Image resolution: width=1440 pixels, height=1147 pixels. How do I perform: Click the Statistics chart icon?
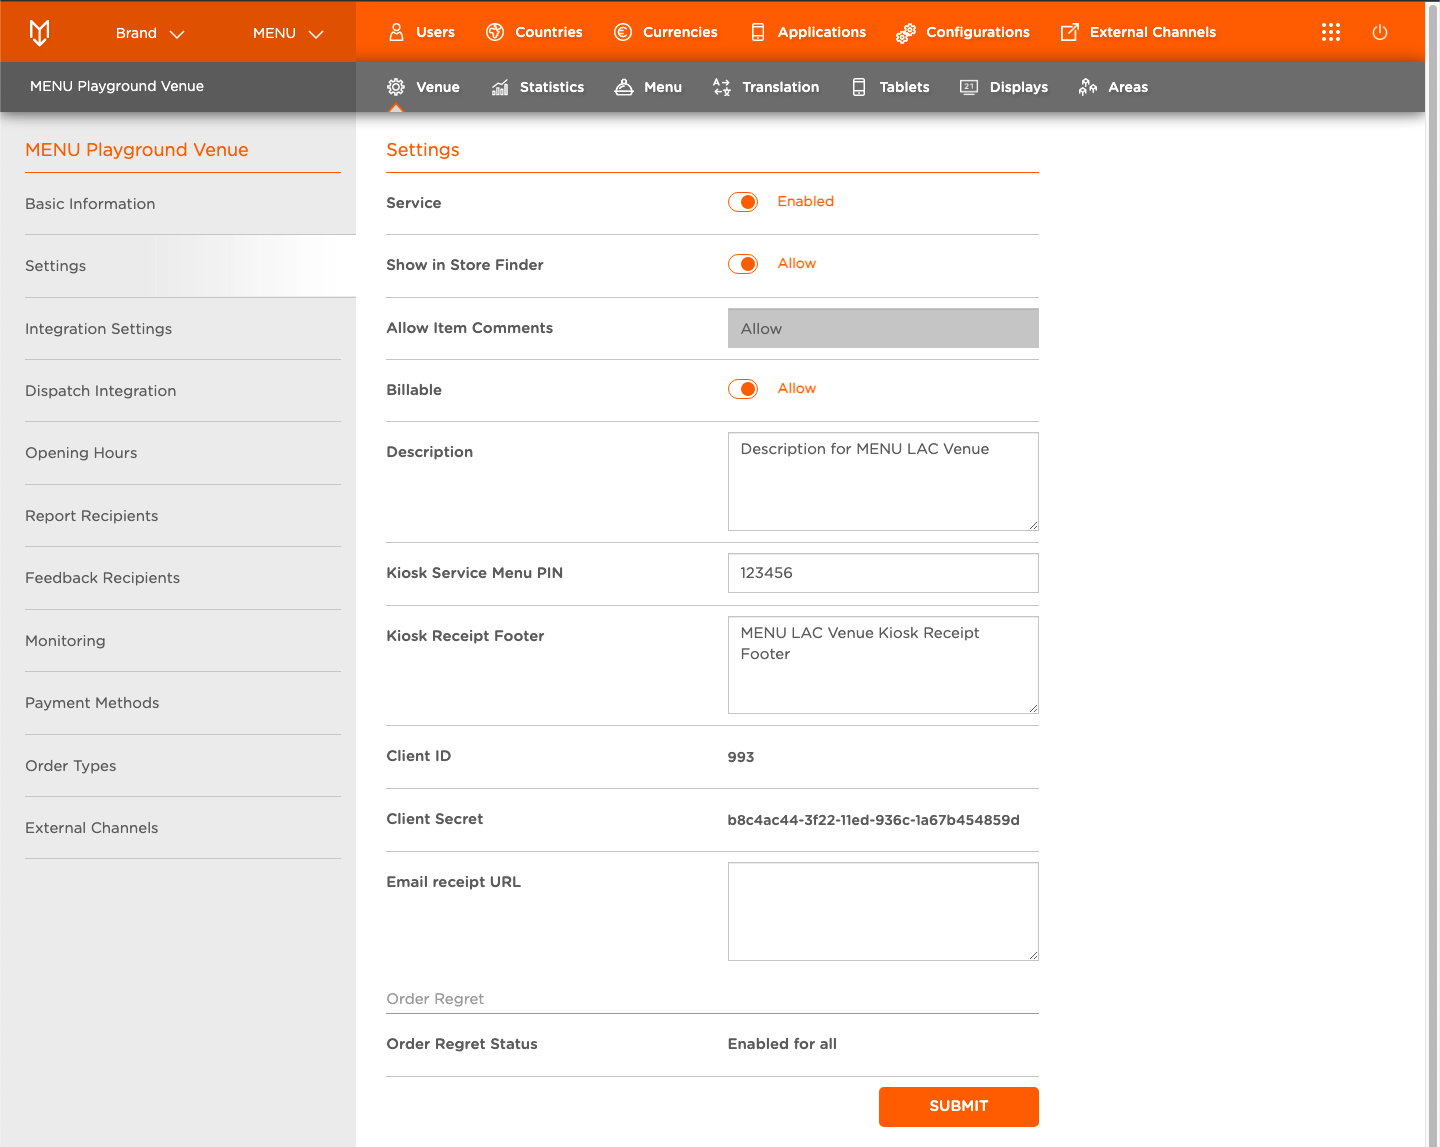pos(500,87)
